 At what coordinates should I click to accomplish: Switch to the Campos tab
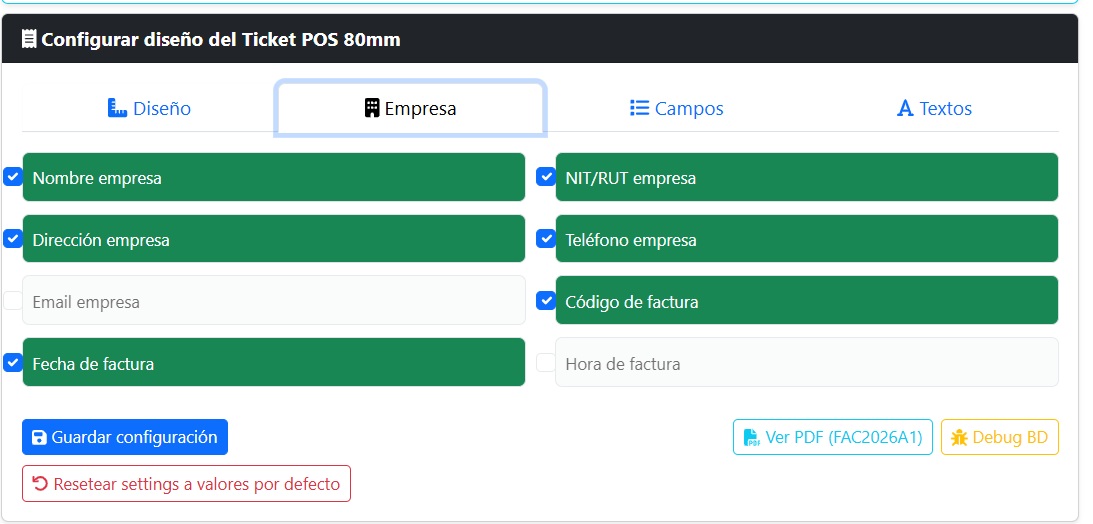676,108
